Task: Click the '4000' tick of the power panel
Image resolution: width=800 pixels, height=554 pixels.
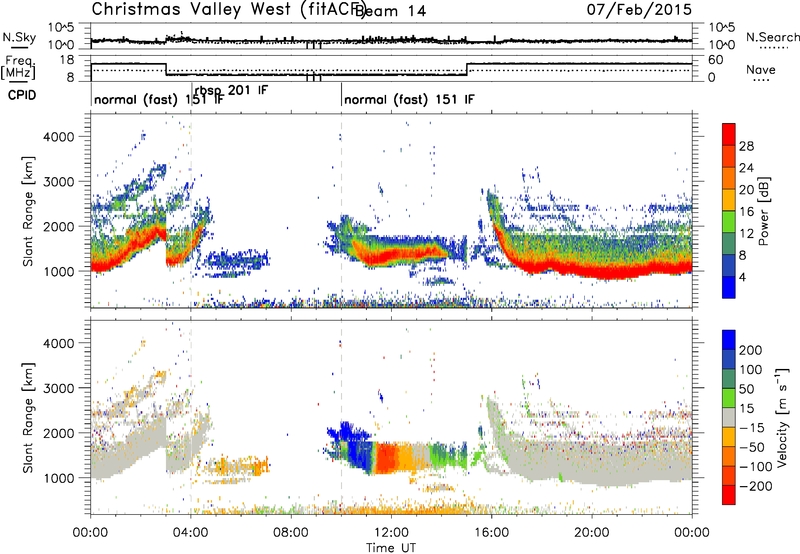Action: point(58,137)
